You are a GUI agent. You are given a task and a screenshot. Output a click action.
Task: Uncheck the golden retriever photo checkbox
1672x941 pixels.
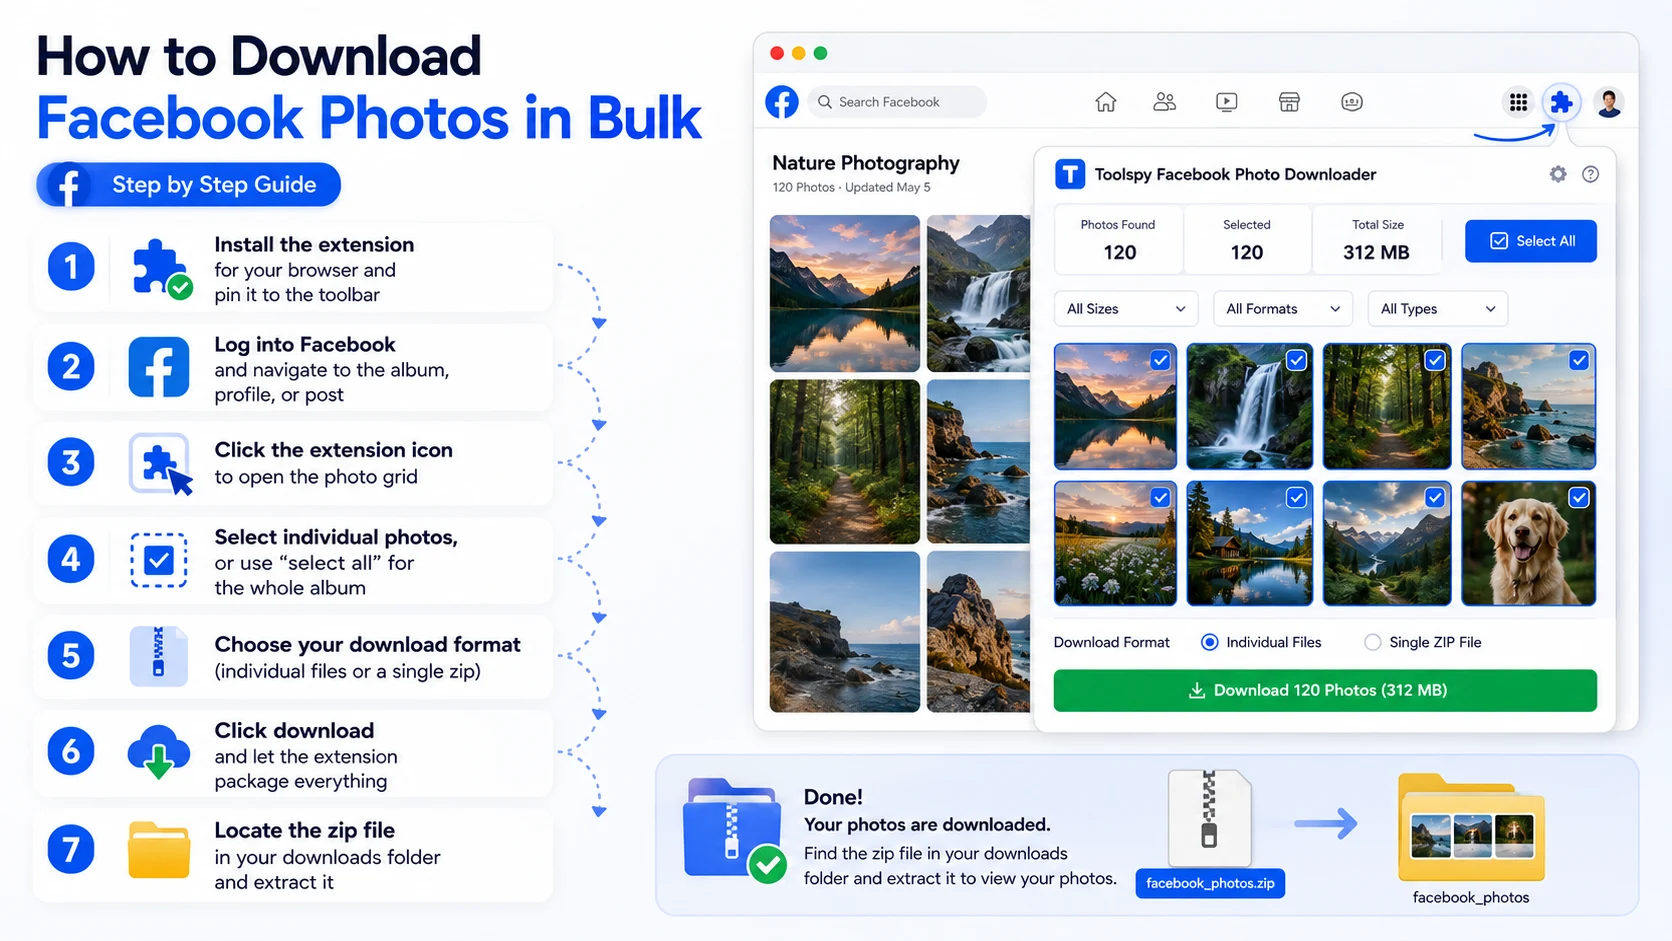pos(1578,497)
